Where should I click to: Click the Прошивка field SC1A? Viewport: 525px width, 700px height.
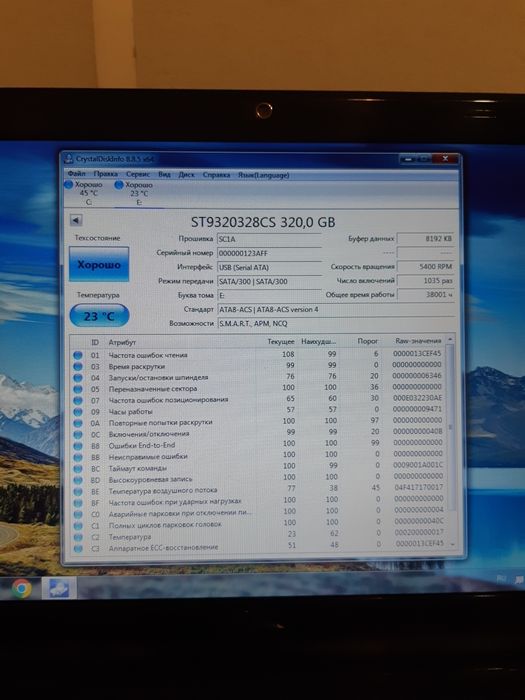tap(269, 239)
